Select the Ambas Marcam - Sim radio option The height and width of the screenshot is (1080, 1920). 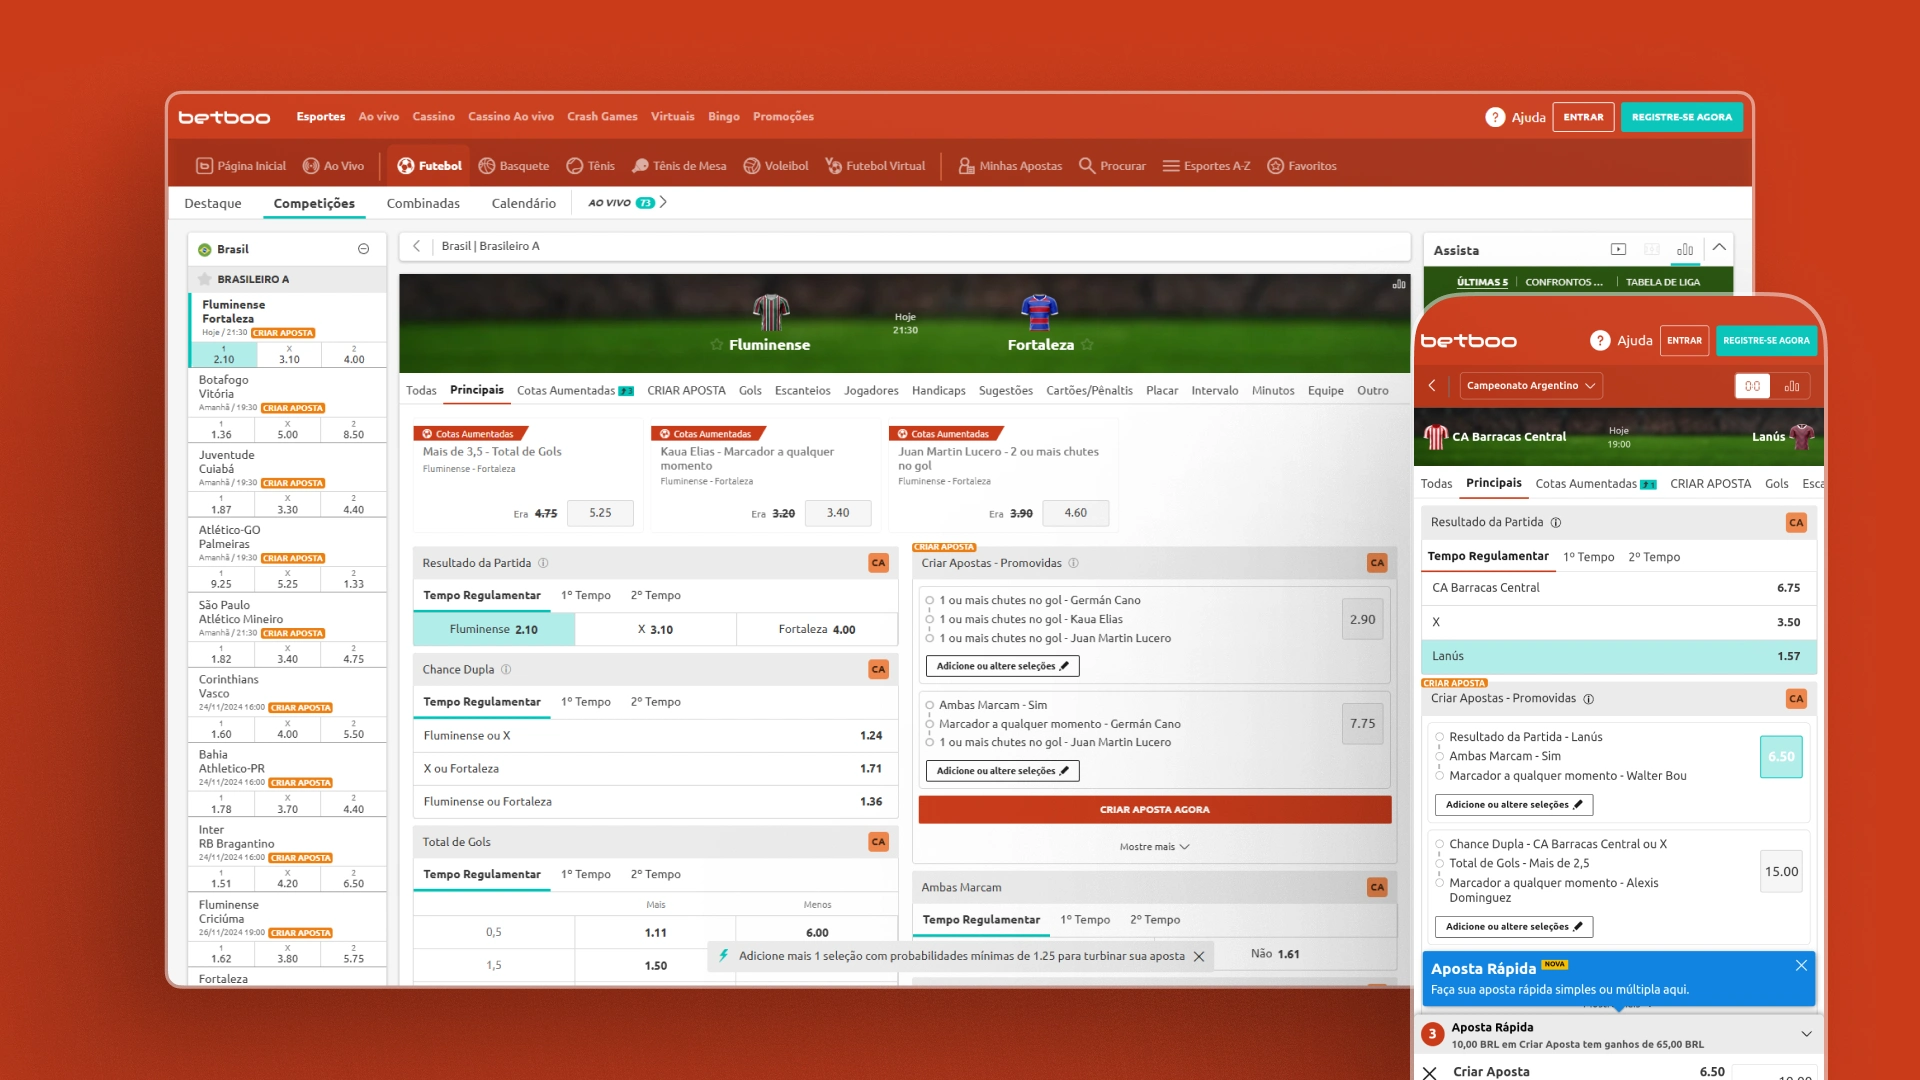[929, 705]
